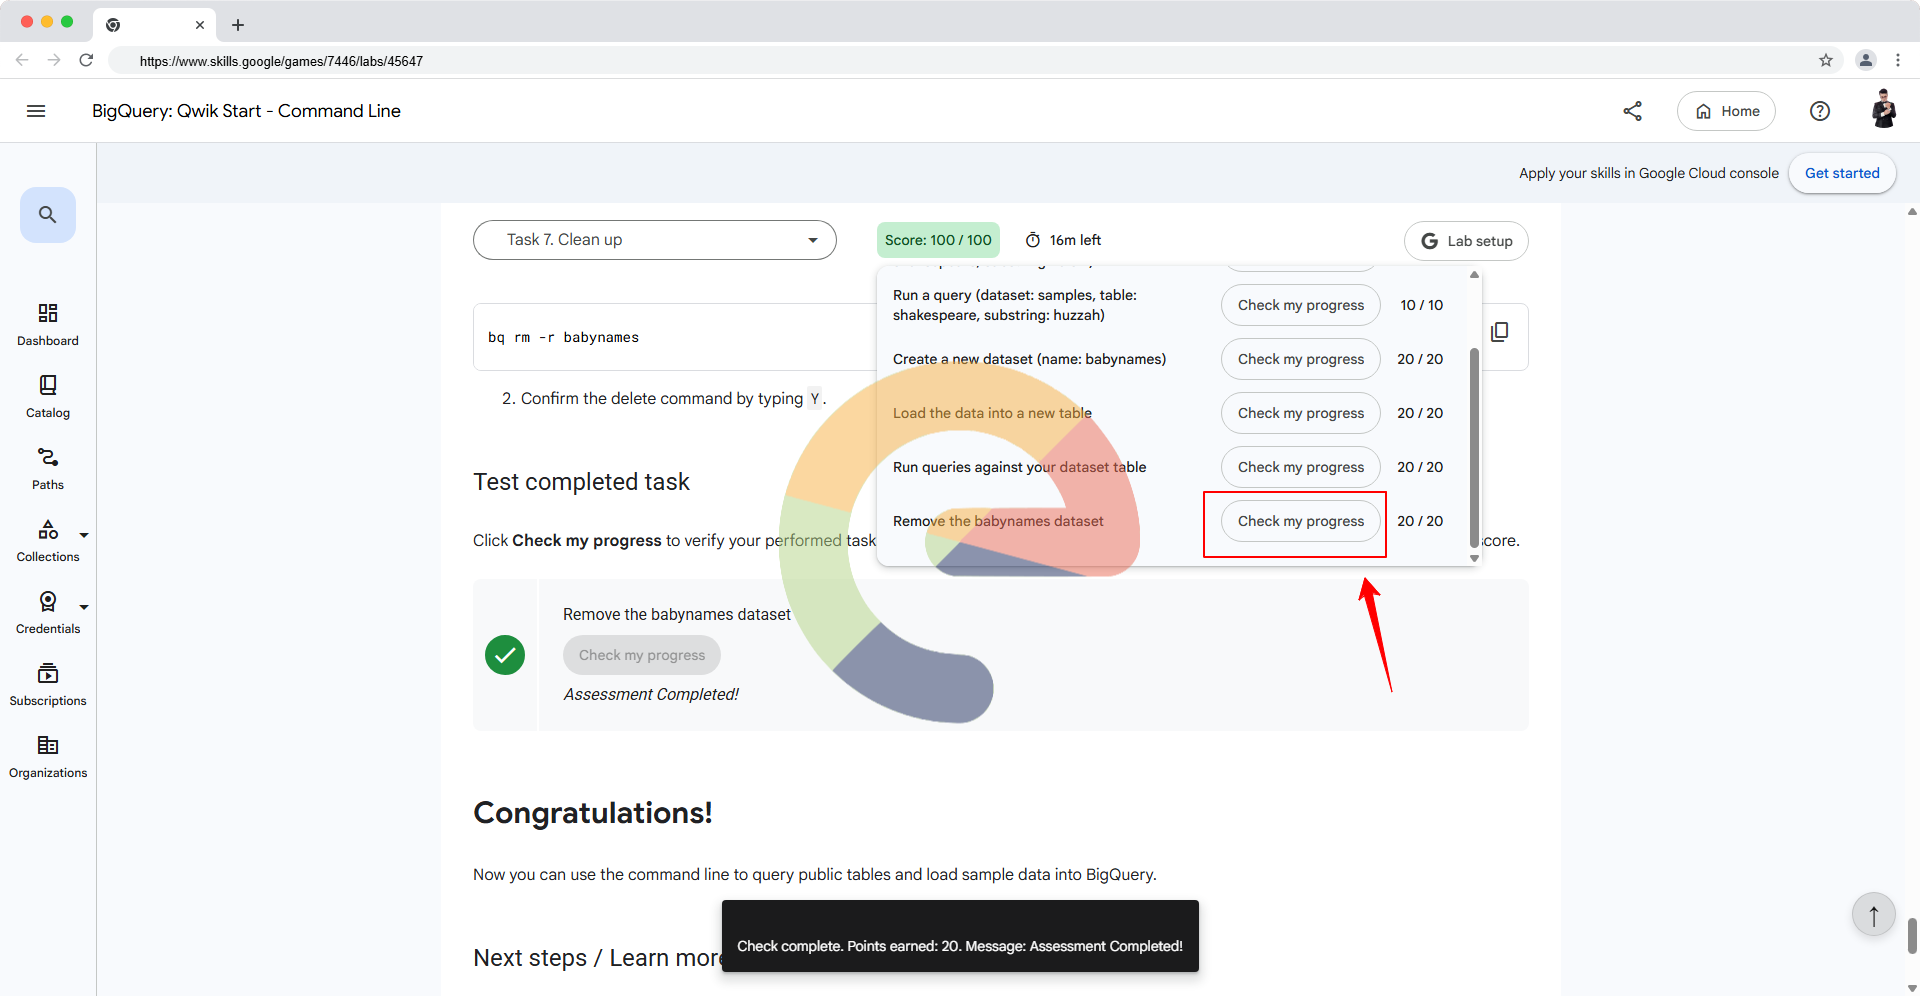Image resolution: width=1920 pixels, height=996 pixels.
Task: Expand the Collections submenu arrow
Action: 84,535
